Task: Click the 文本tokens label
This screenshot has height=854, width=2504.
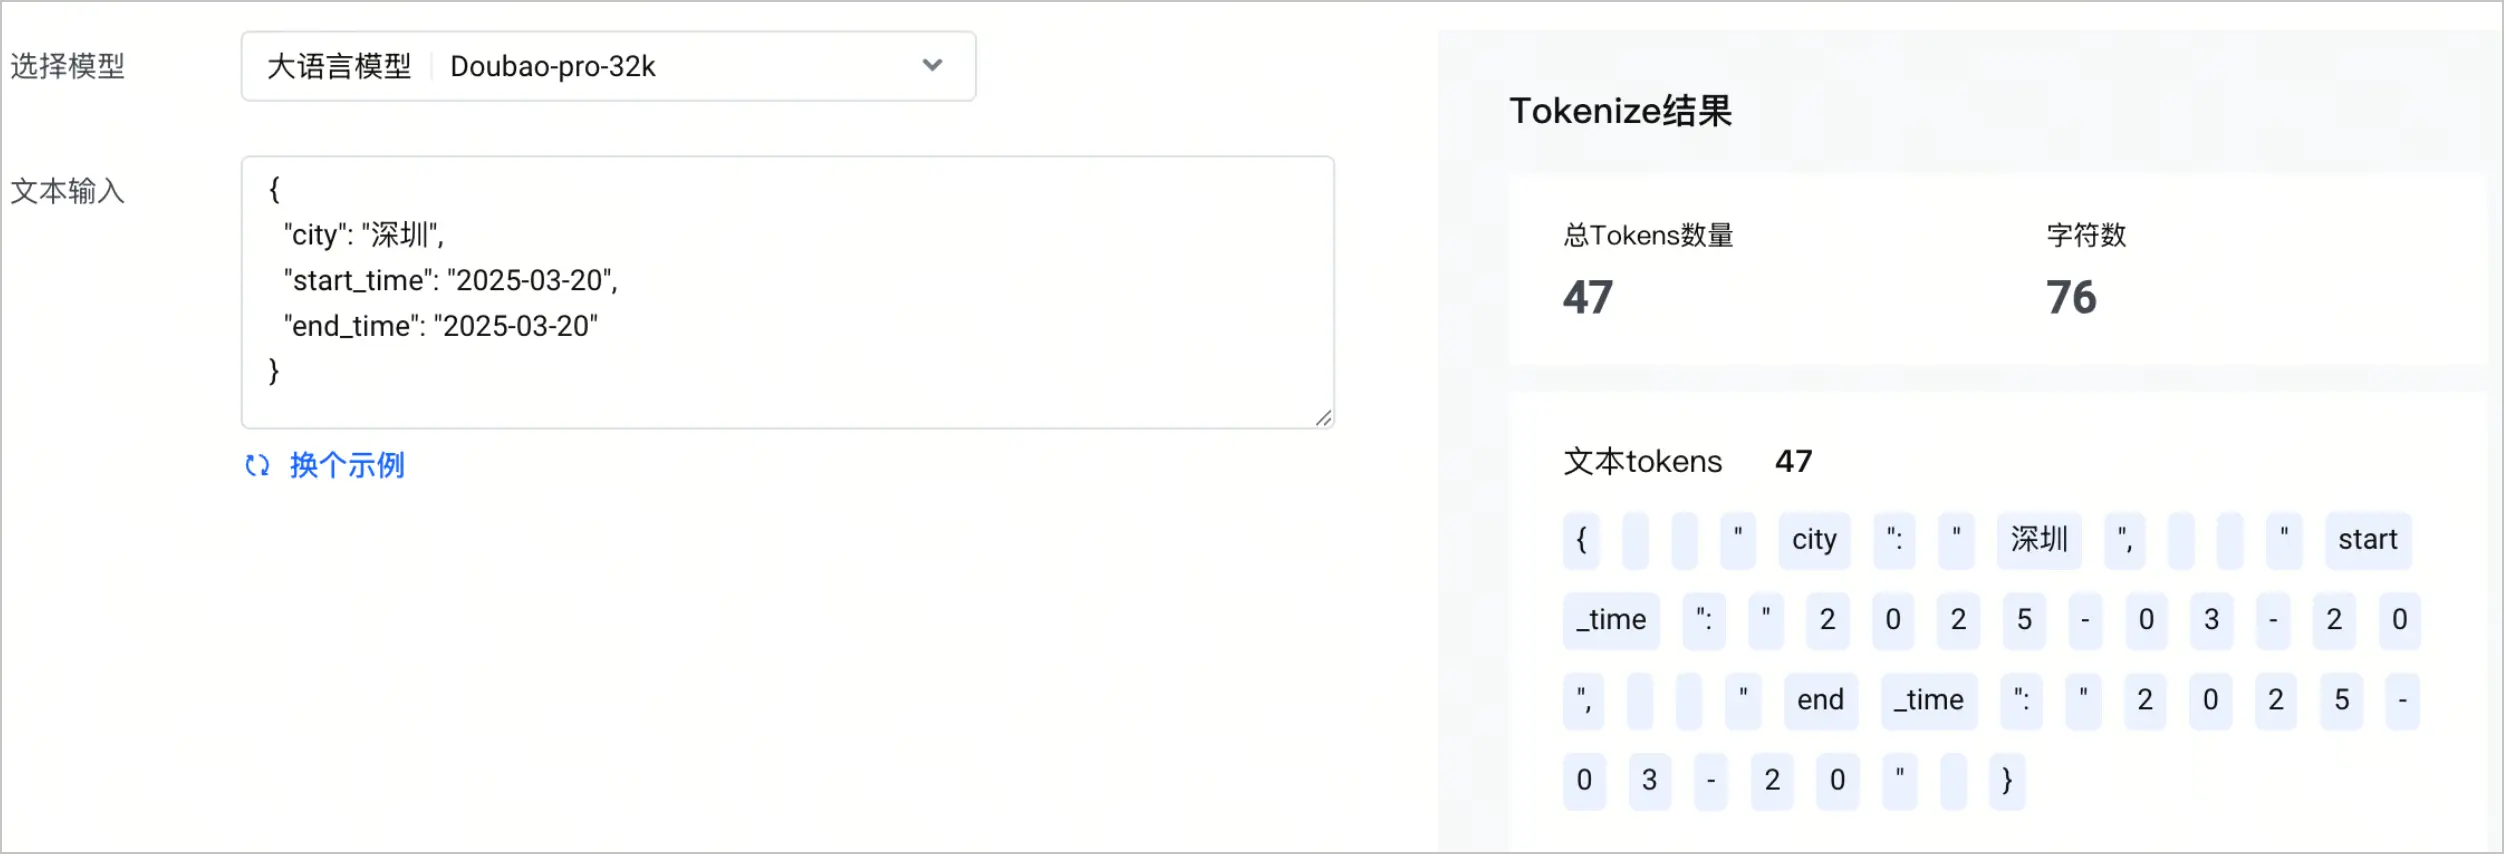Action: point(1643,461)
